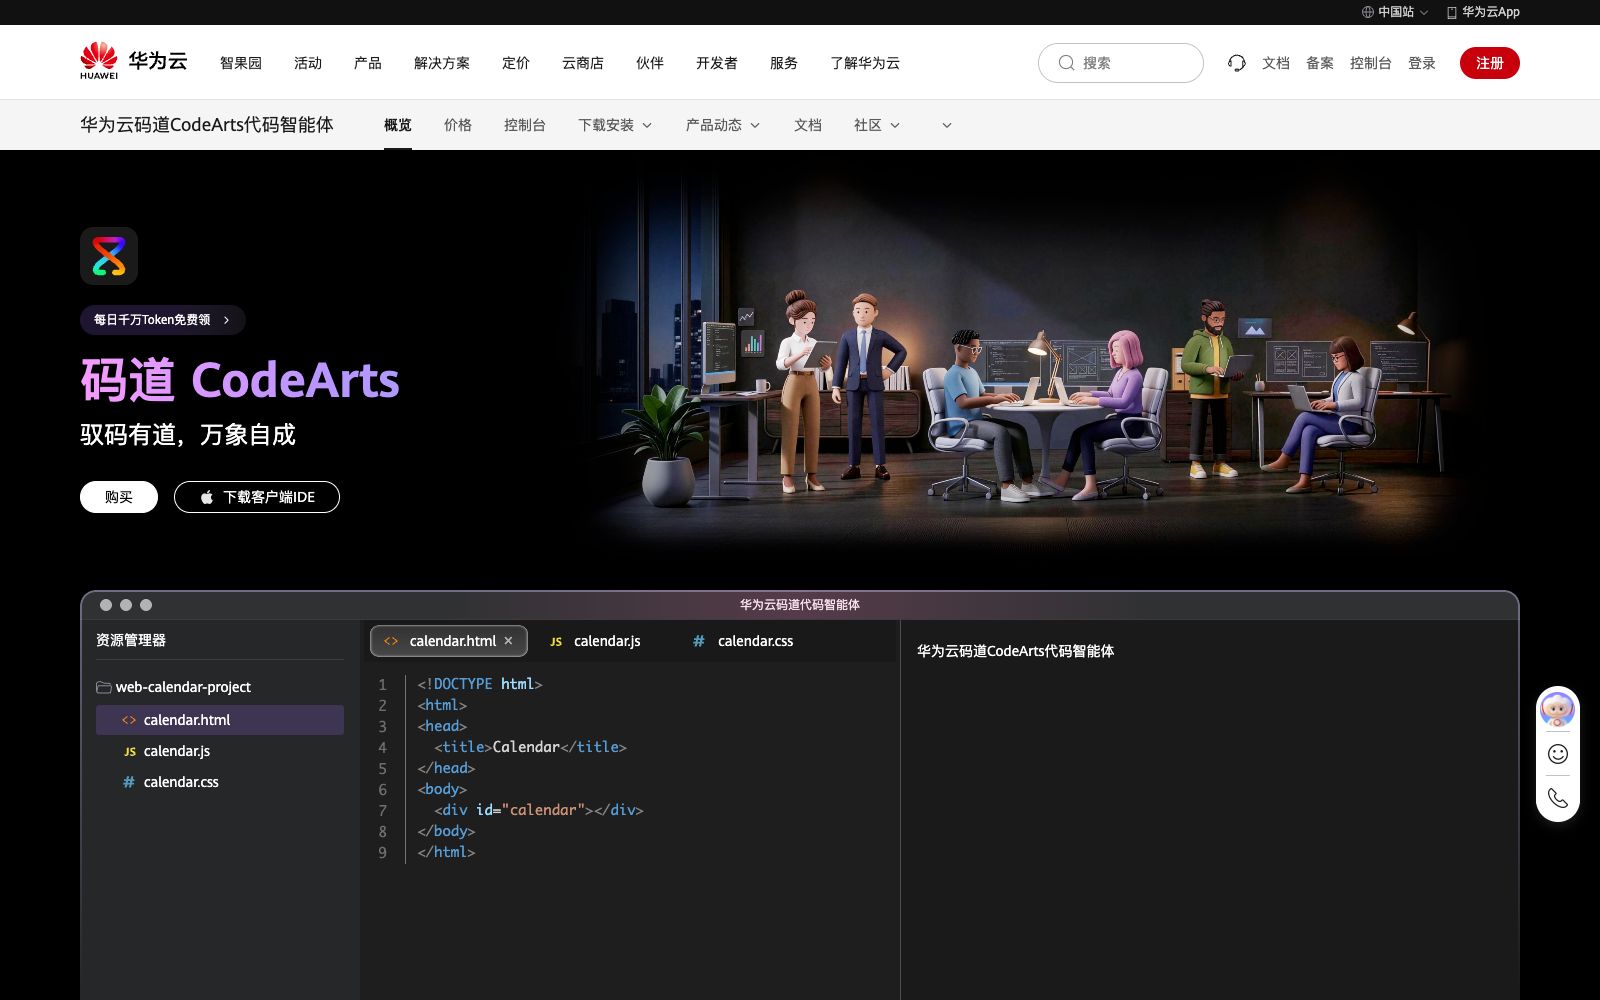Switch to the calendar.js editor tab

point(596,641)
